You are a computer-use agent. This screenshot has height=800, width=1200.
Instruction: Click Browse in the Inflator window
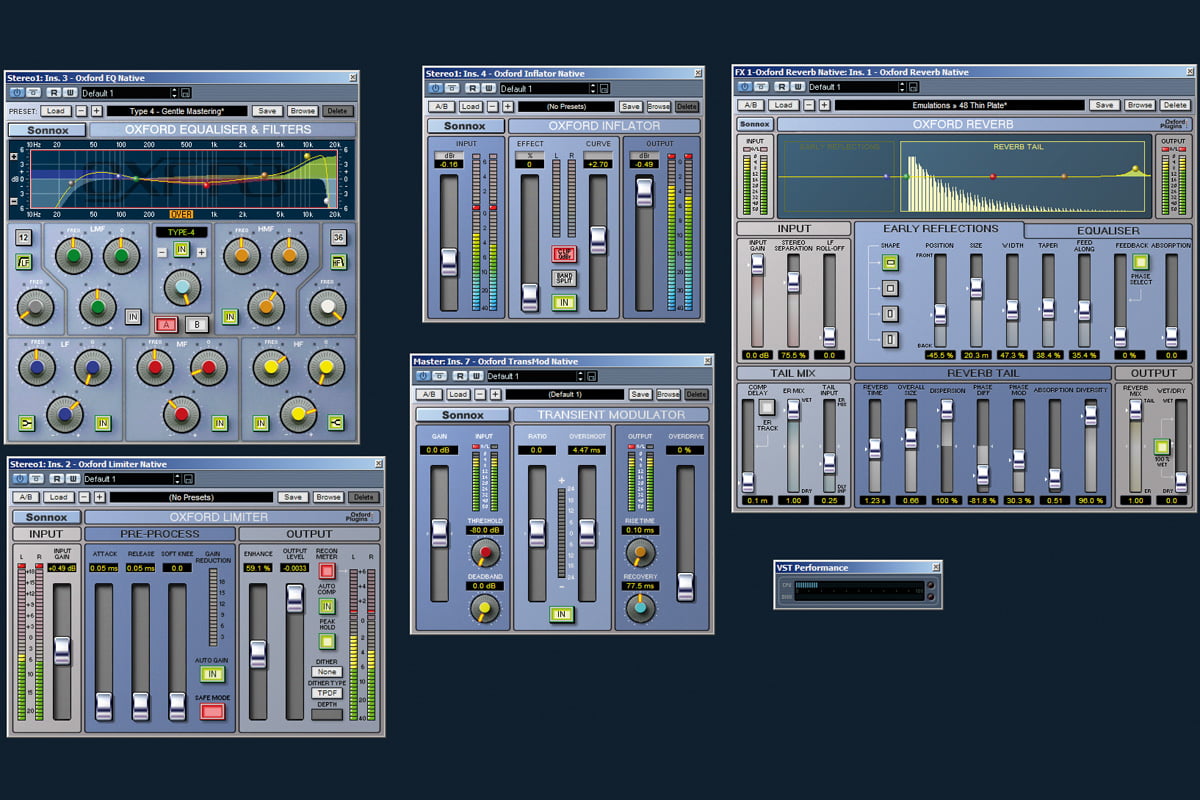click(659, 106)
